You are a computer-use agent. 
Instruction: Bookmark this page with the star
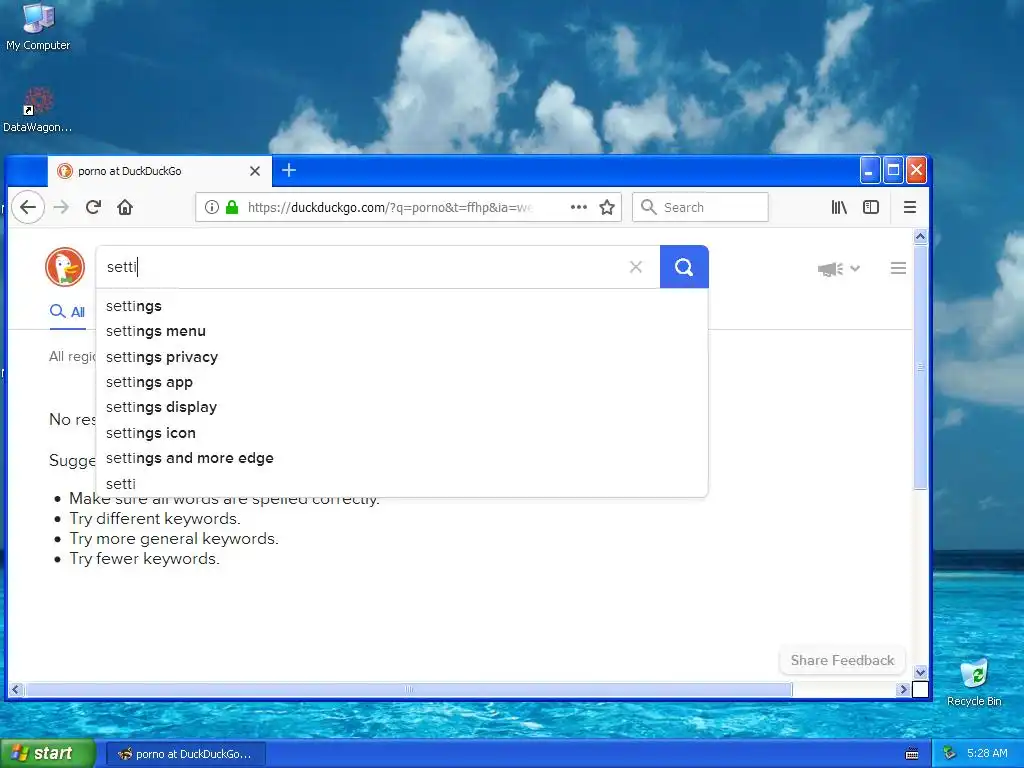coord(607,208)
